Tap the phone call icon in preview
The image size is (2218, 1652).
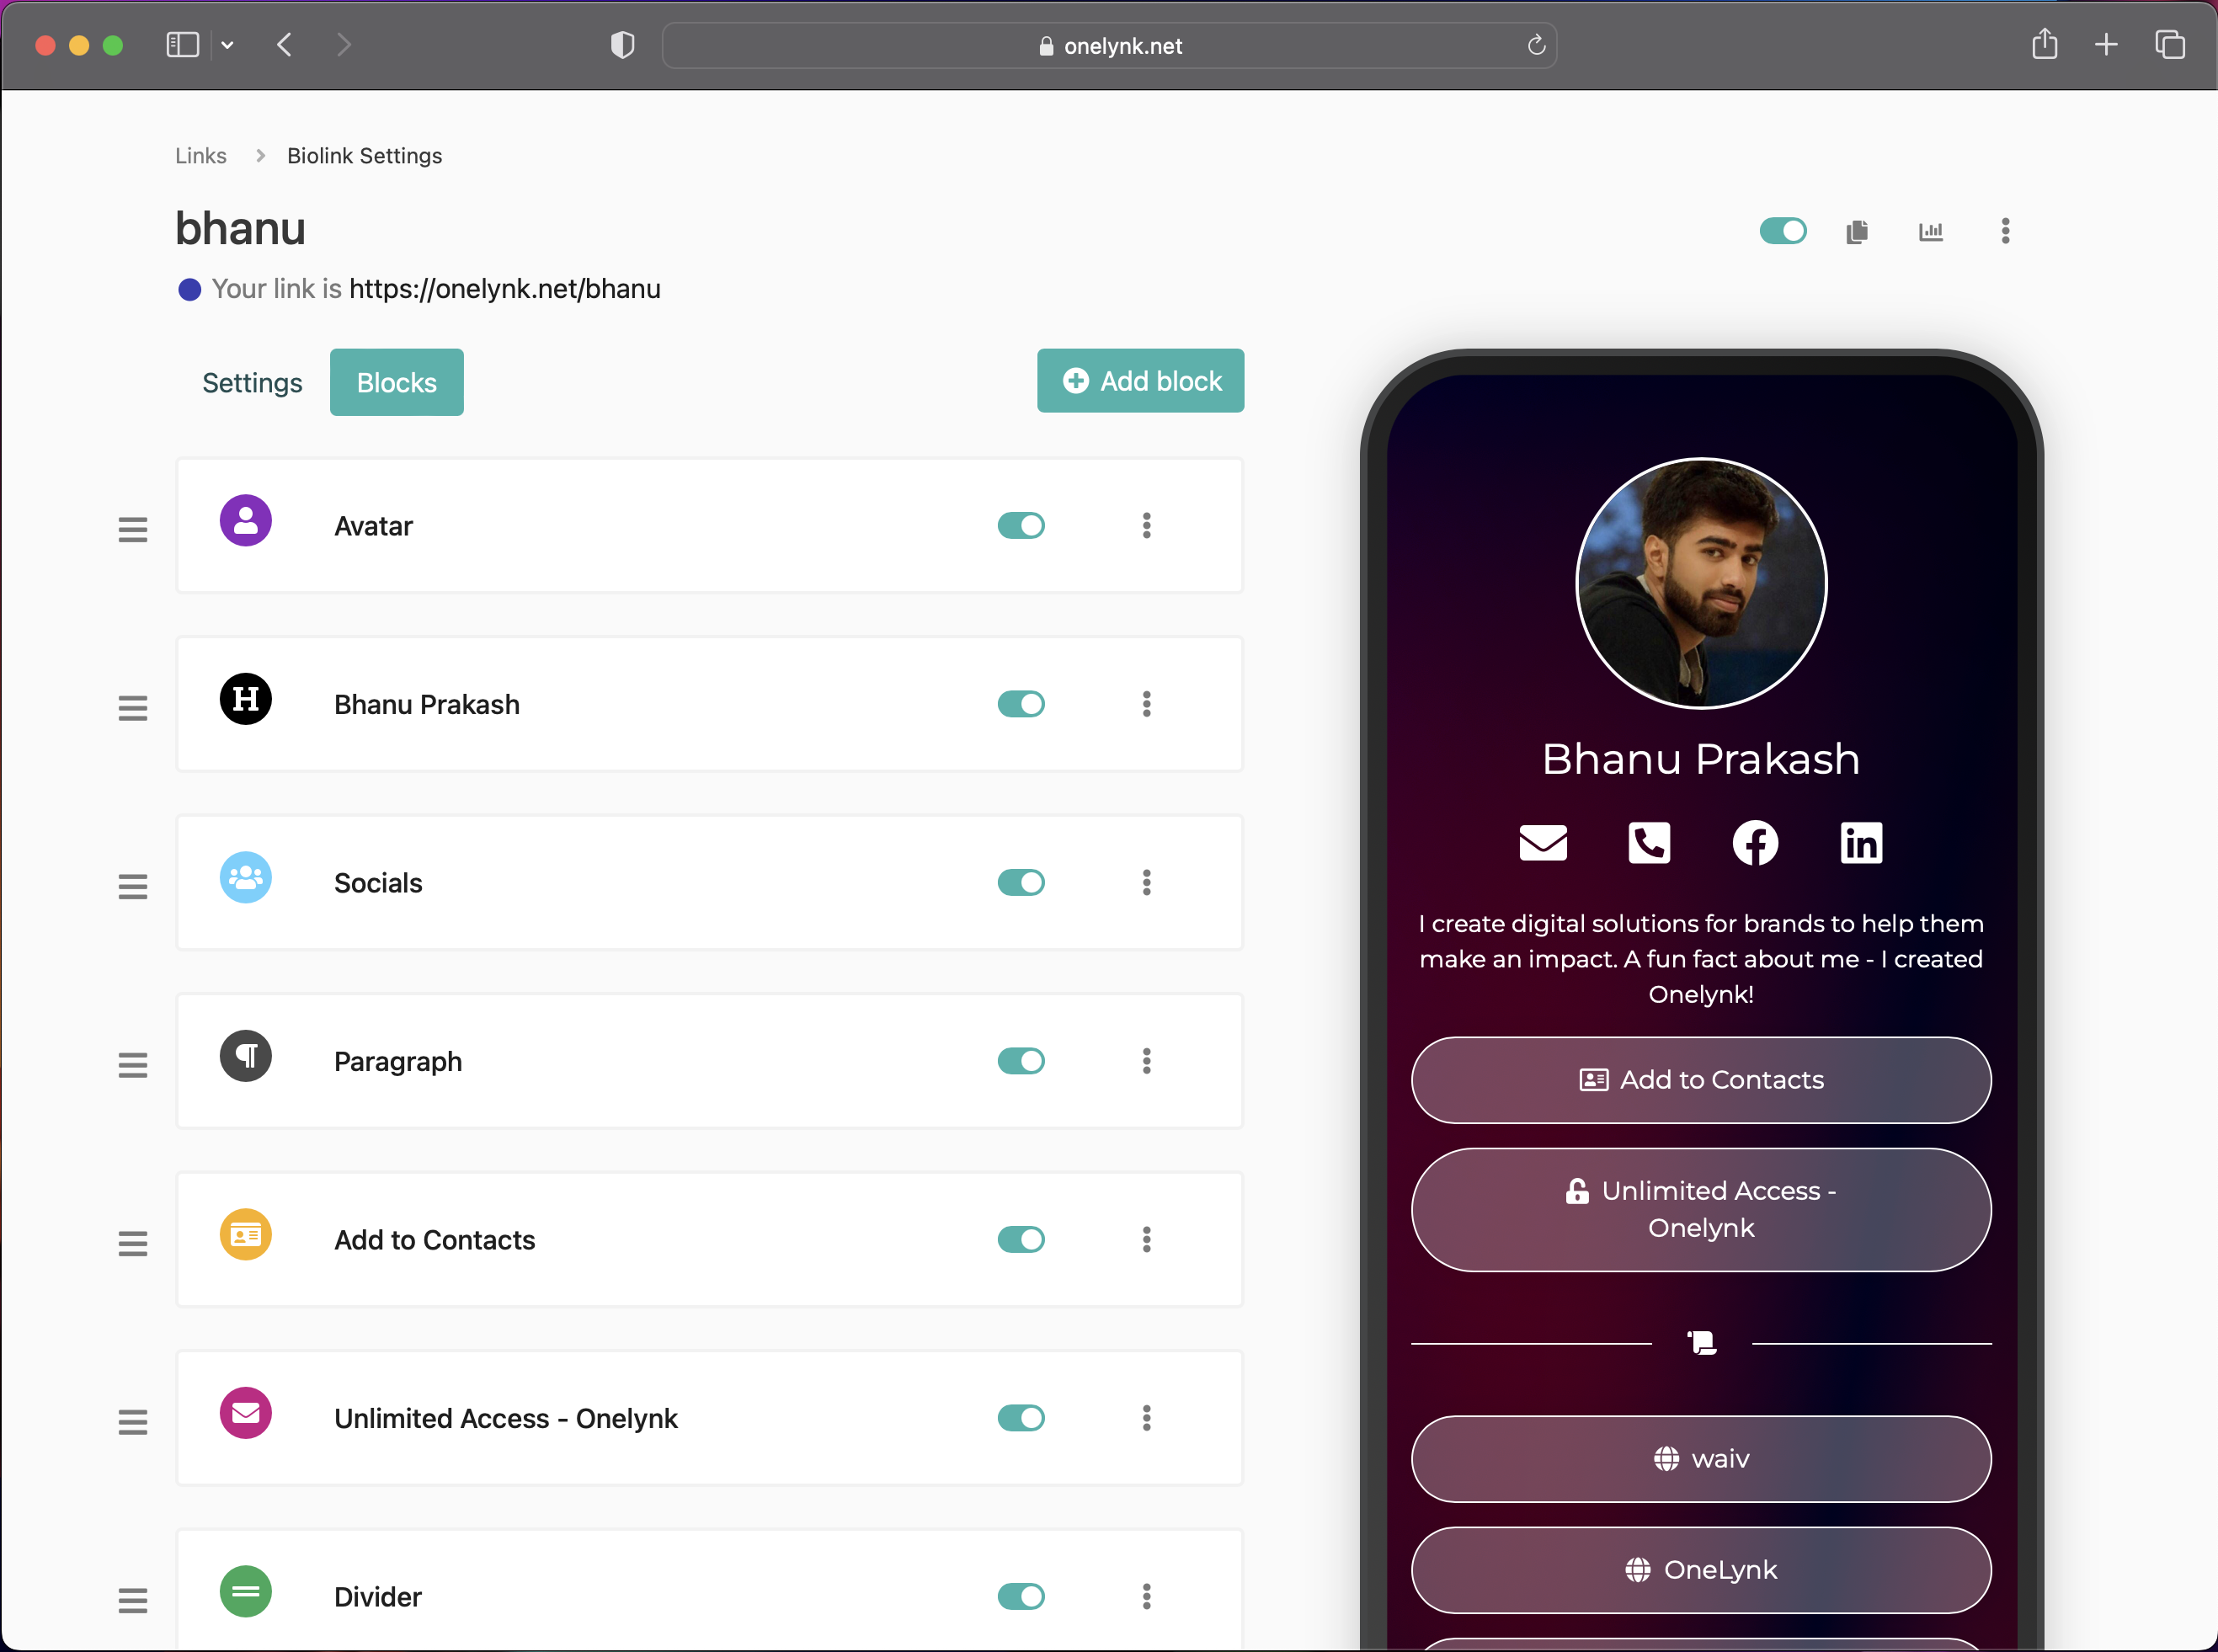tap(1649, 843)
